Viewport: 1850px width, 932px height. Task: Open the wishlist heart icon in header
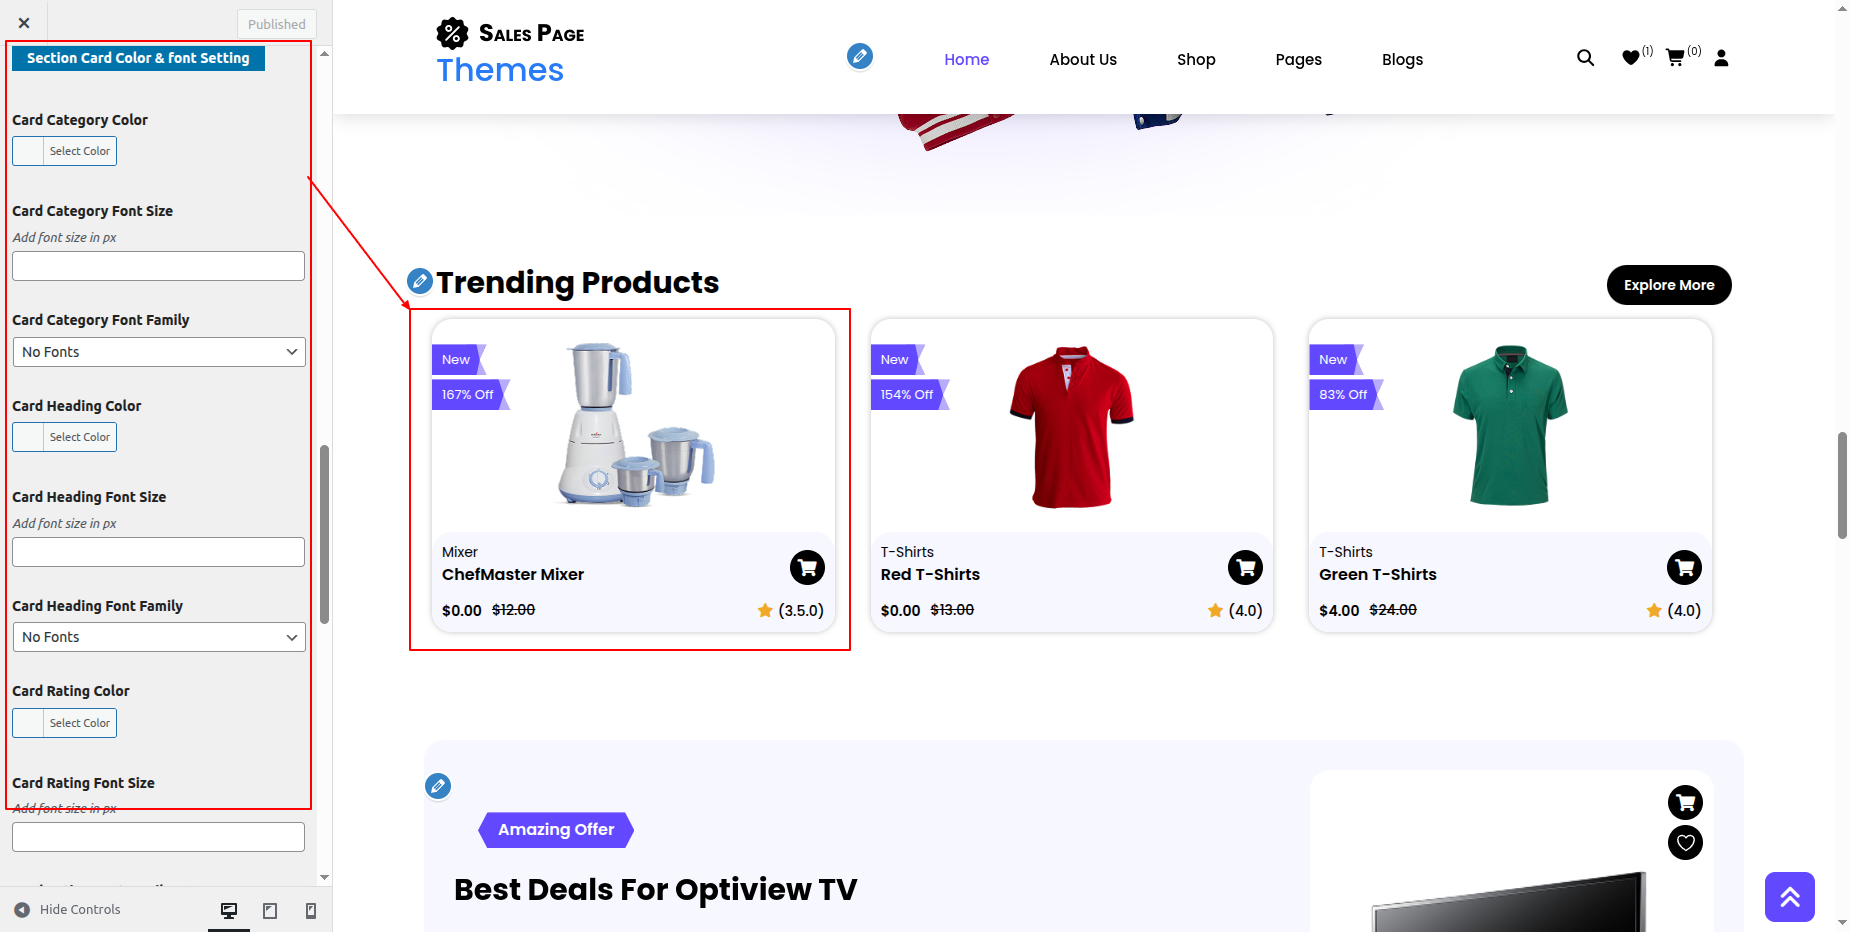[1631, 58]
